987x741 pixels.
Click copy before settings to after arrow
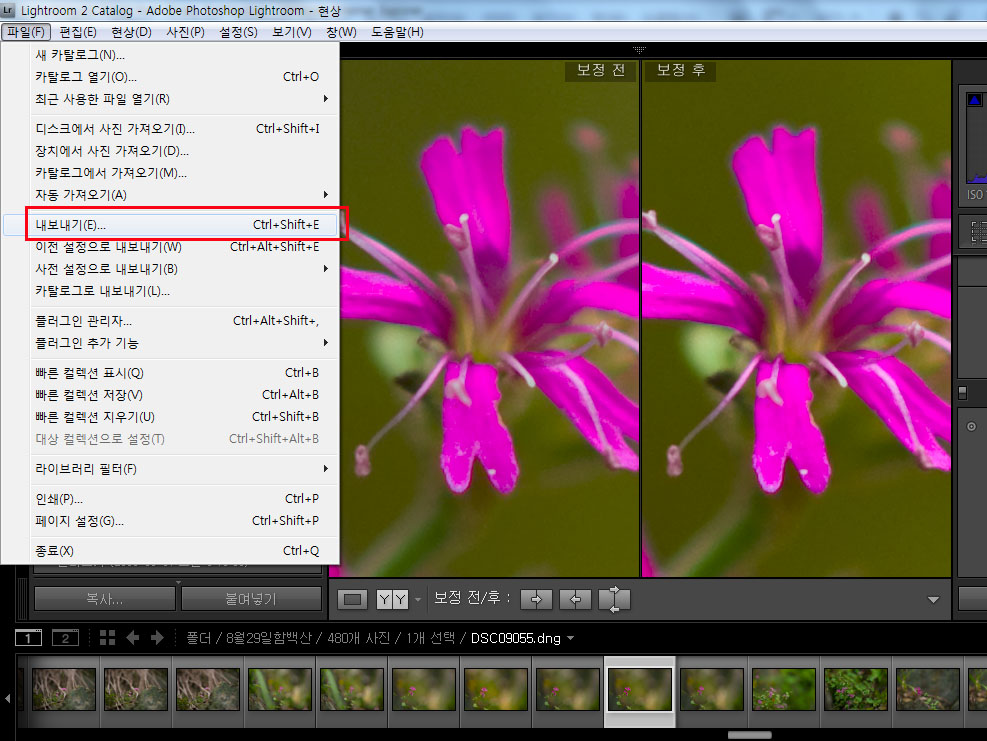coord(537,599)
